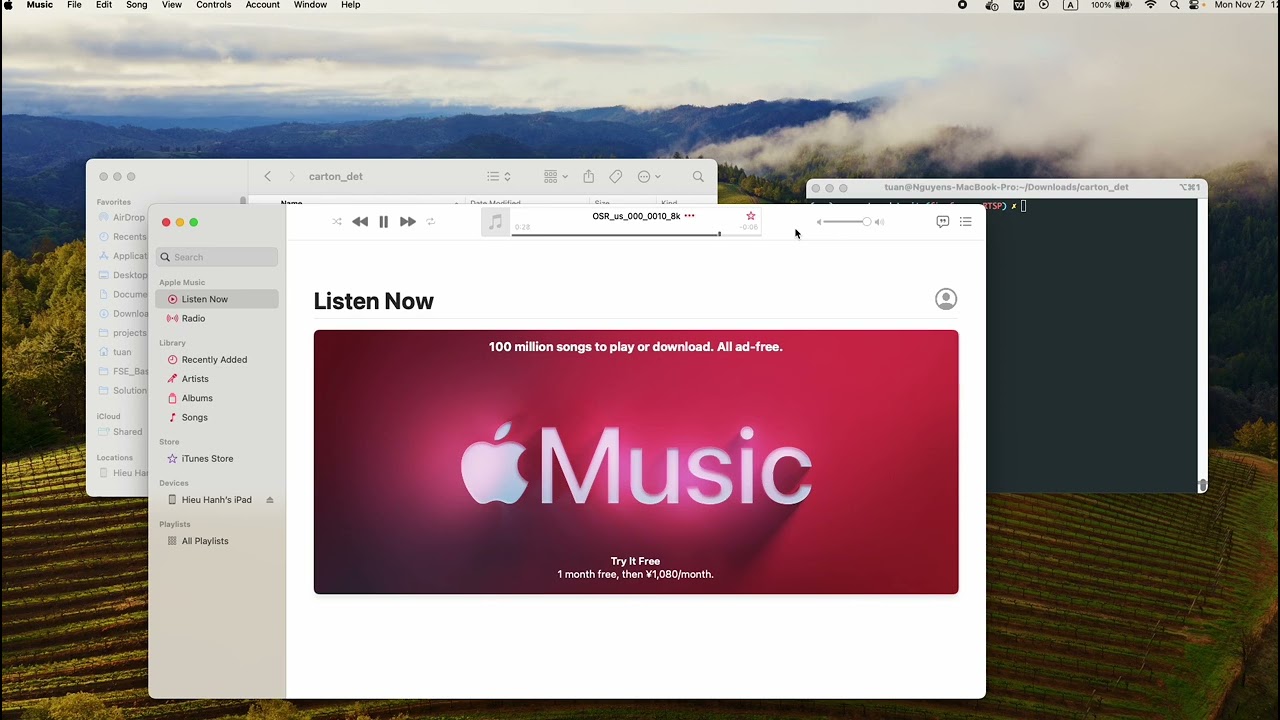This screenshot has height=720, width=1280.
Task: Click the input source A icon
Action: click(x=1070, y=5)
